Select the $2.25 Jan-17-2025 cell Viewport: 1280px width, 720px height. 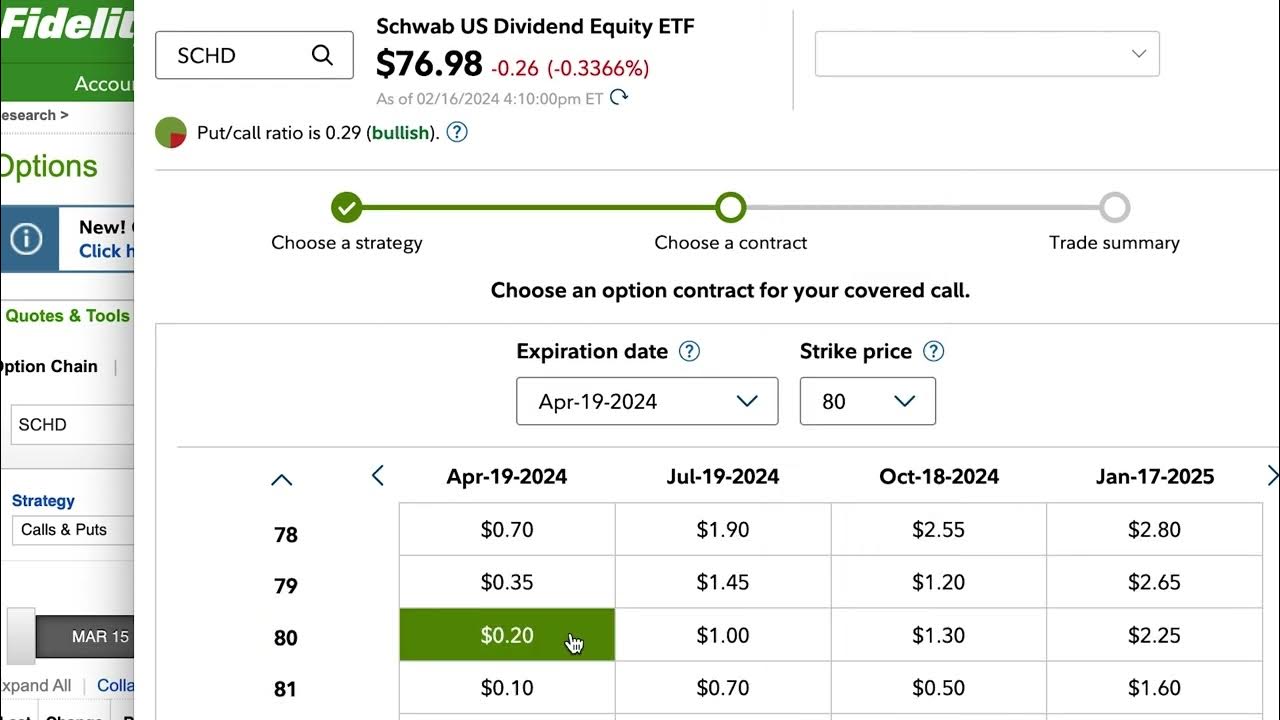pyautogui.click(x=1154, y=635)
